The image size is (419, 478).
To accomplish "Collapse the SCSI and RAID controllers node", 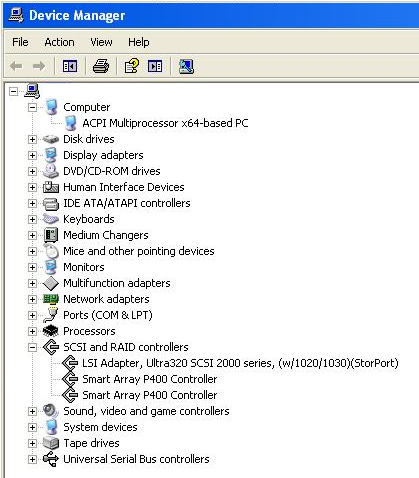I will [32, 347].
